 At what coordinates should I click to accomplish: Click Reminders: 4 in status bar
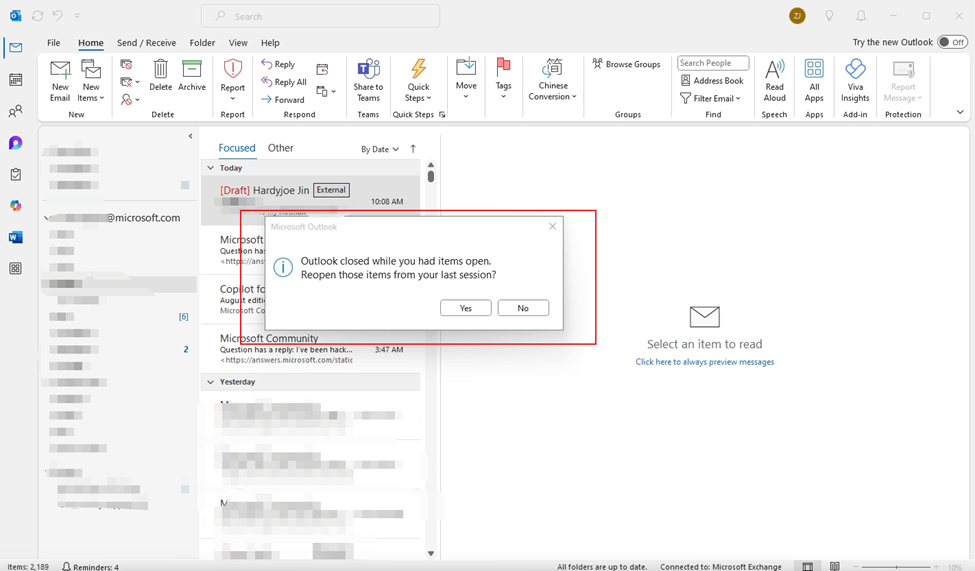[90, 567]
